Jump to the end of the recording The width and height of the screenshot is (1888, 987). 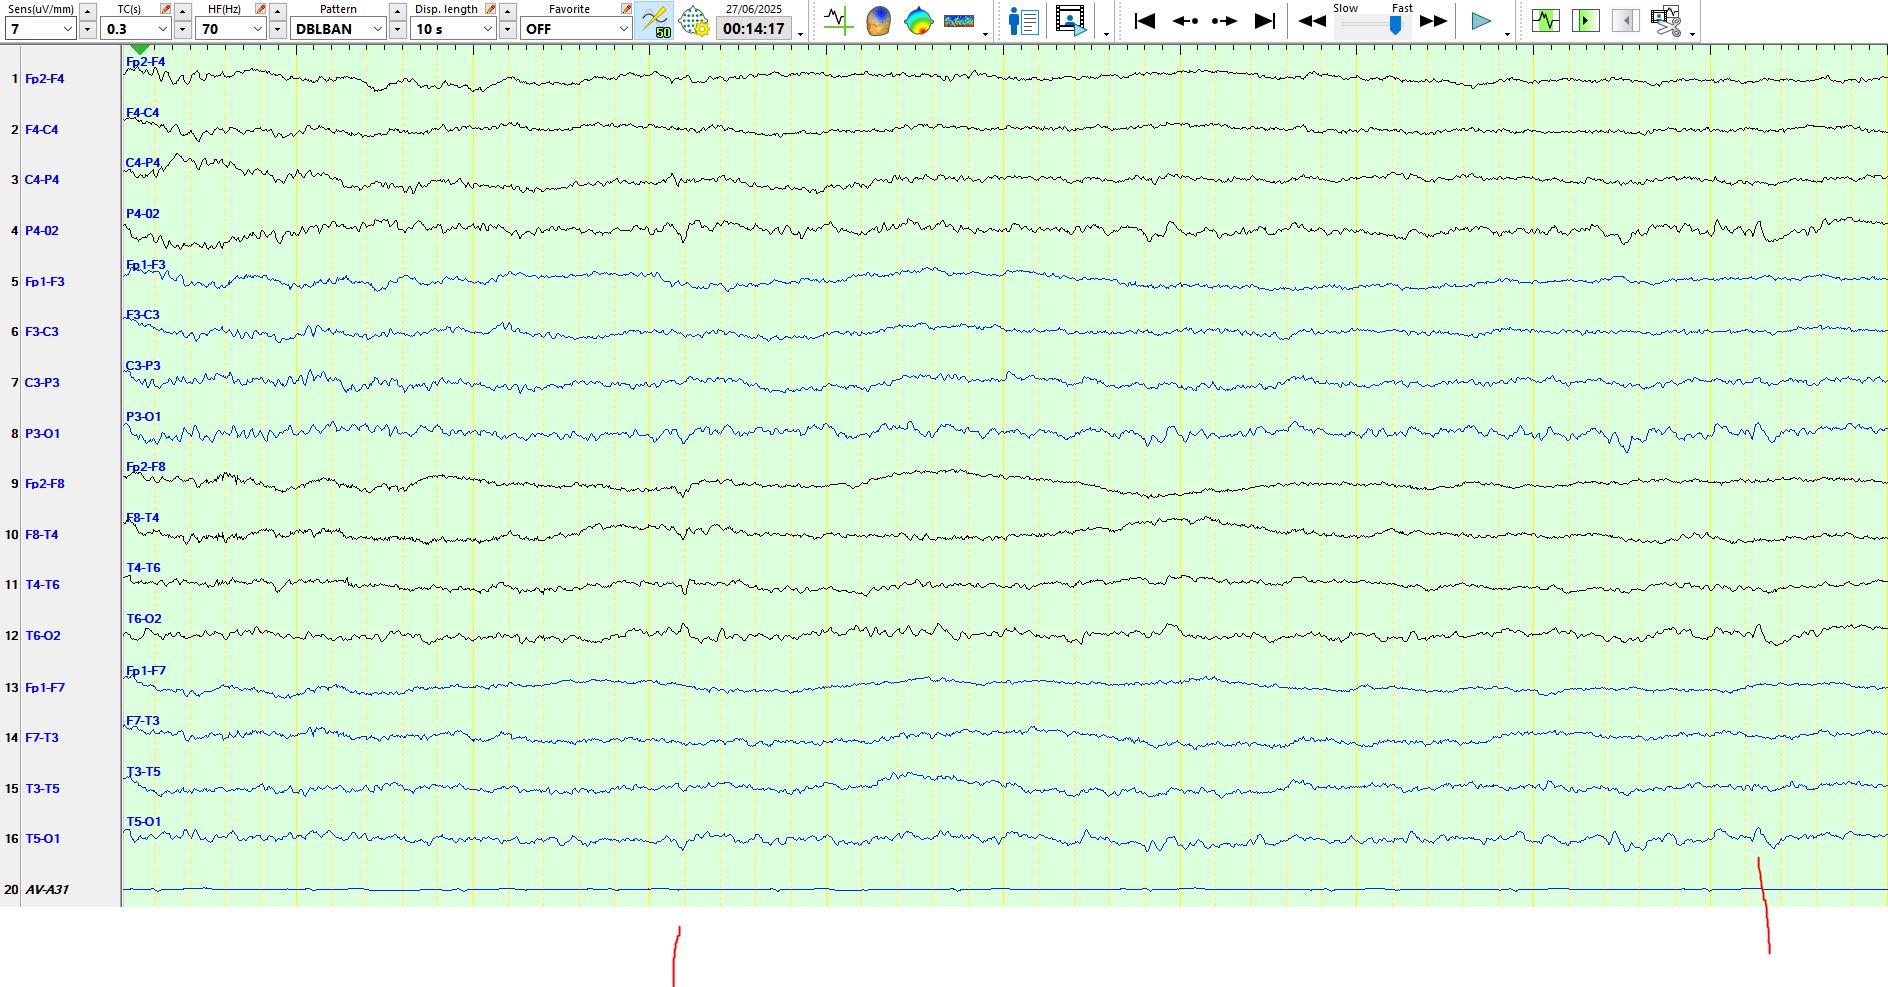(x=1265, y=20)
